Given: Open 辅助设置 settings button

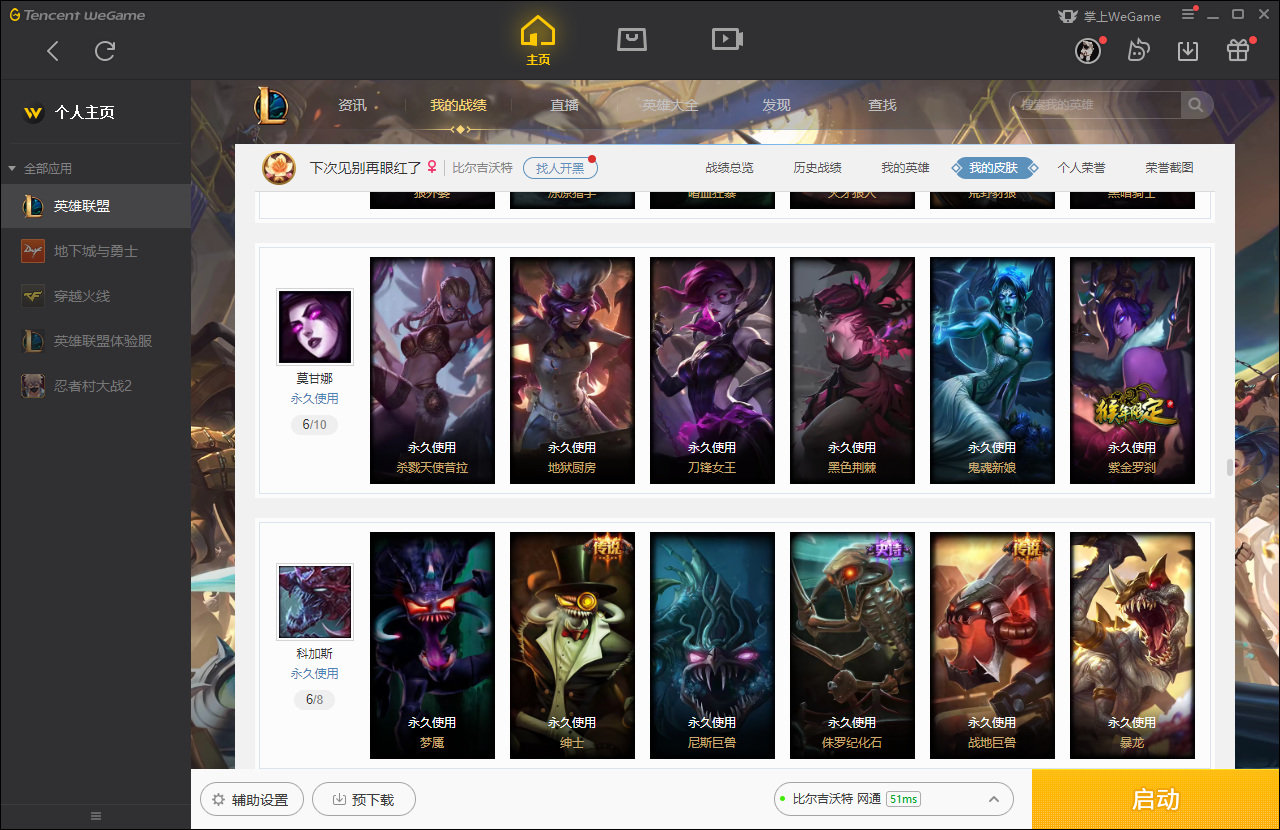Looking at the screenshot, I should point(251,800).
